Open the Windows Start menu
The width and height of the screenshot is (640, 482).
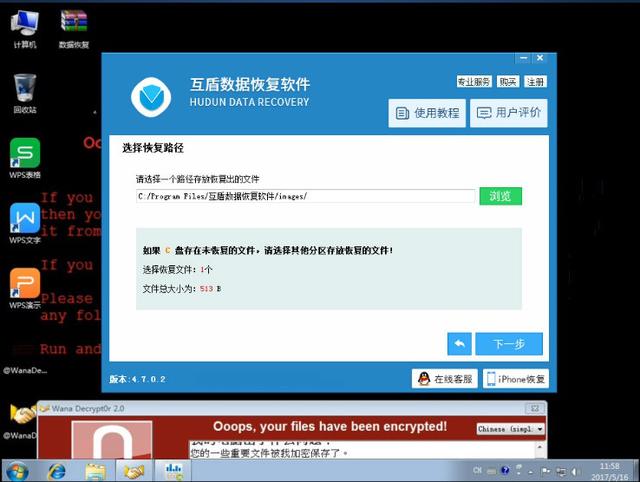[17, 471]
